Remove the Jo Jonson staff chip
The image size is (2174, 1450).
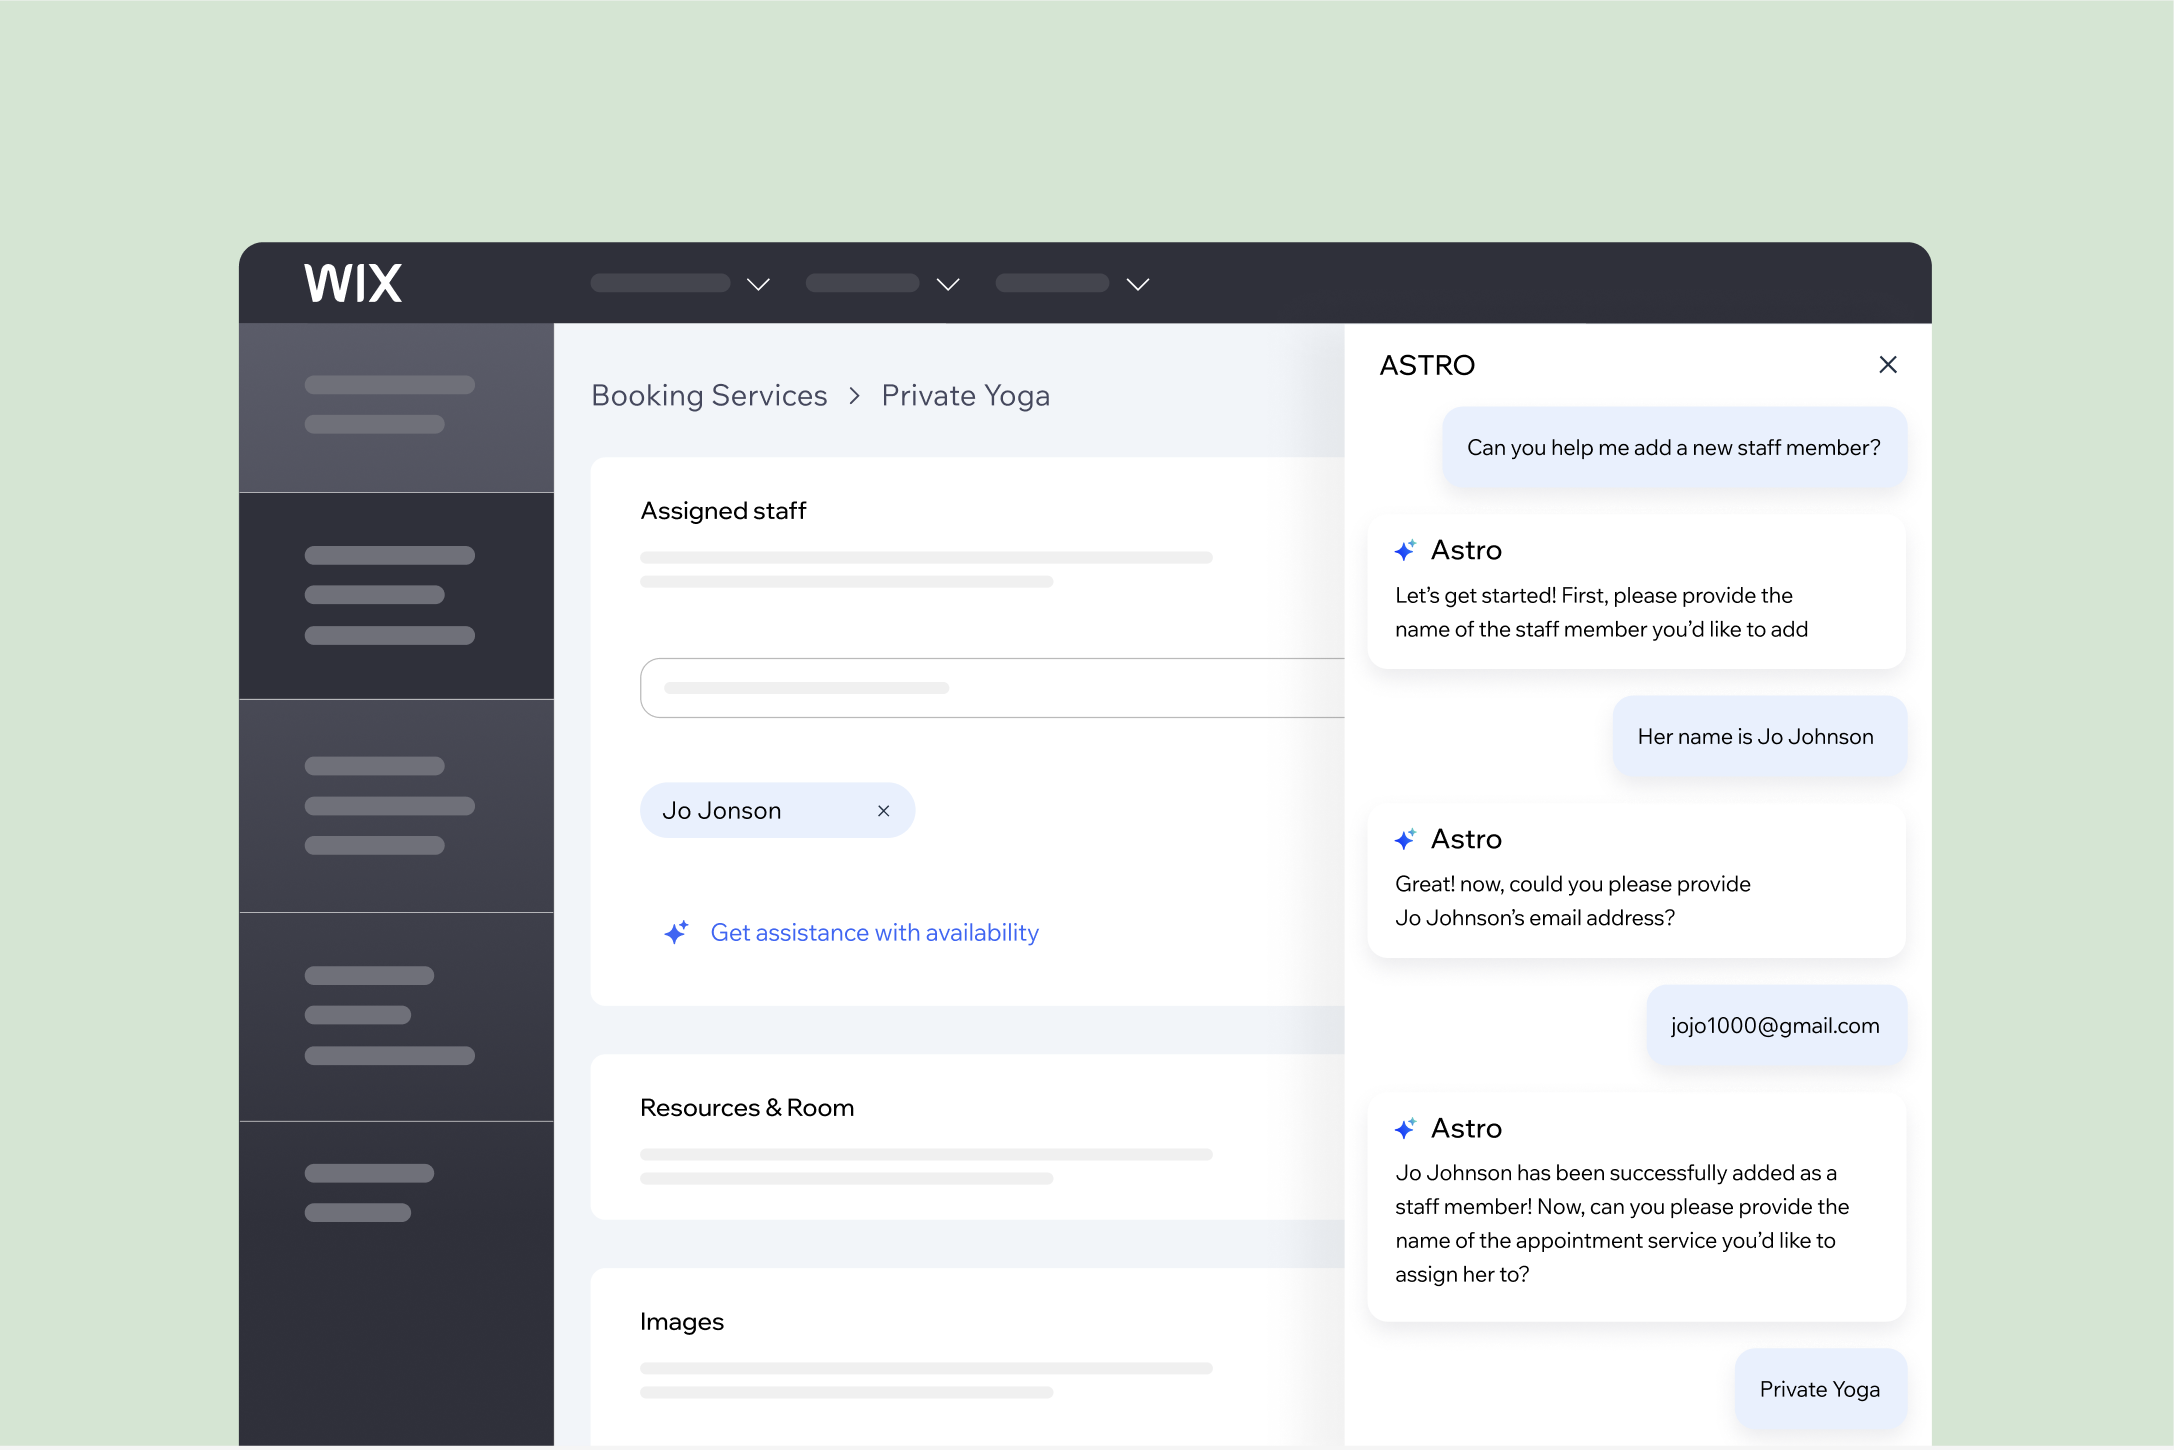click(883, 811)
